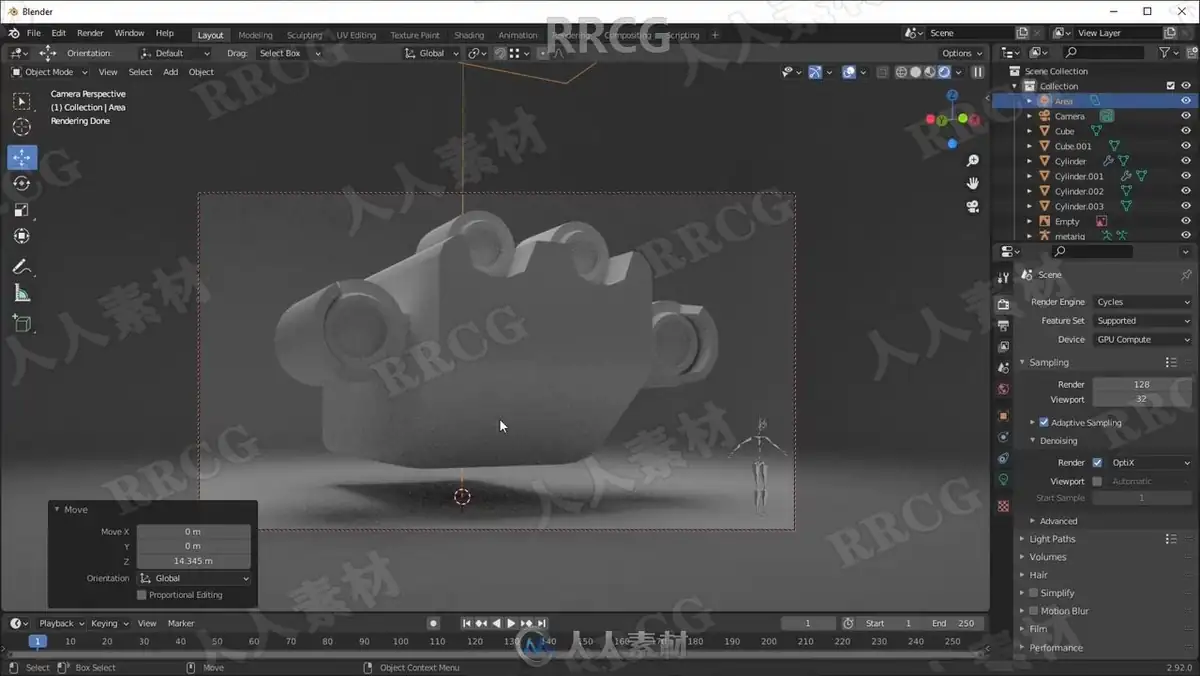The height and width of the screenshot is (676, 1200).
Task: Open the timeline Marker menu
Action: point(181,624)
